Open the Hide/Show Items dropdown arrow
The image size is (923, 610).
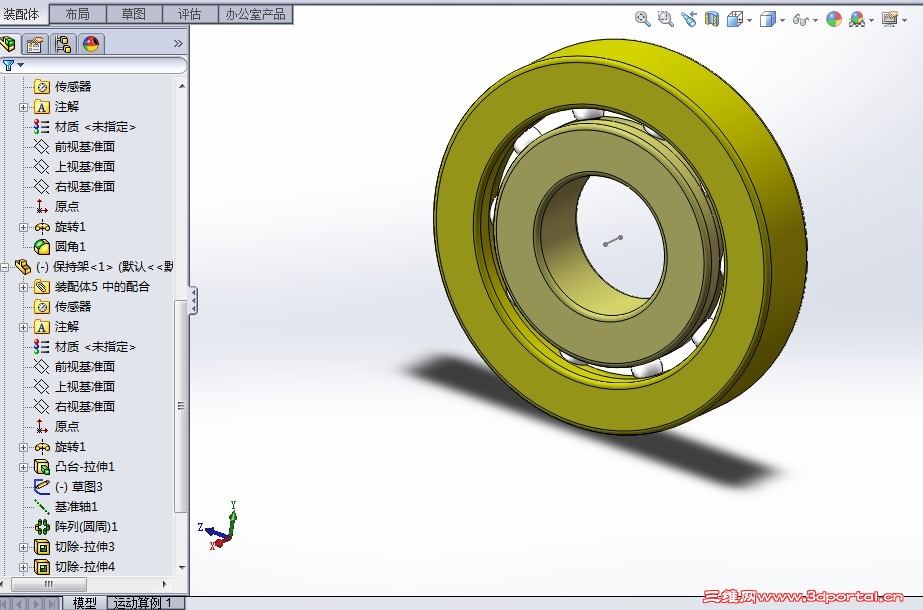[x=815, y=20]
